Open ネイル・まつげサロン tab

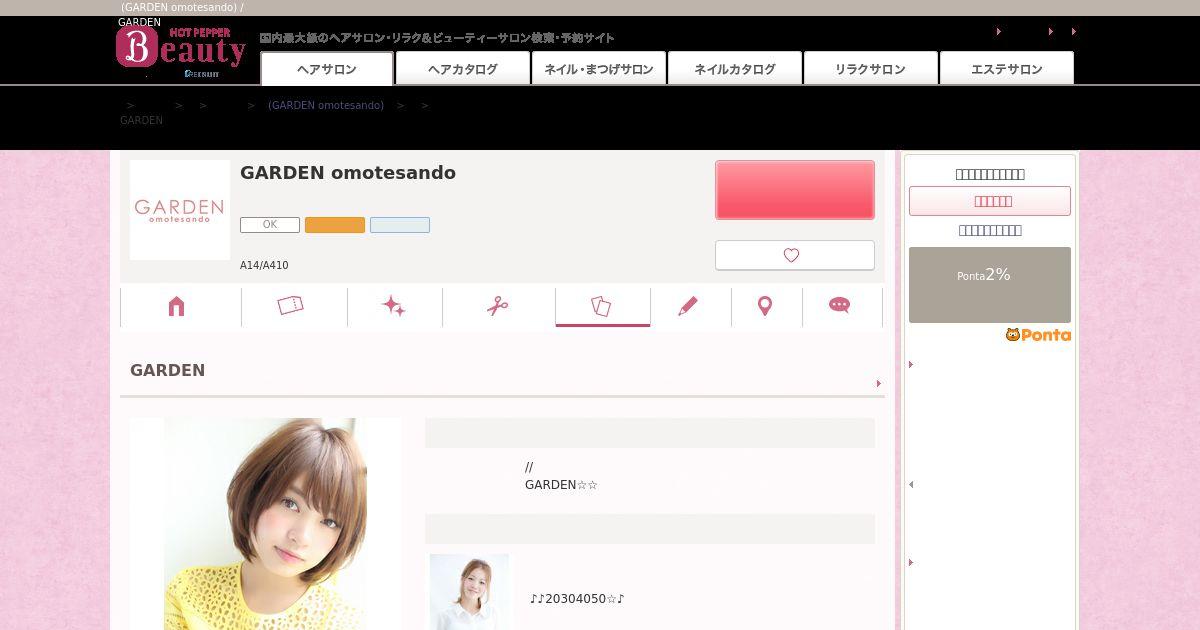pyautogui.click(x=599, y=68)
